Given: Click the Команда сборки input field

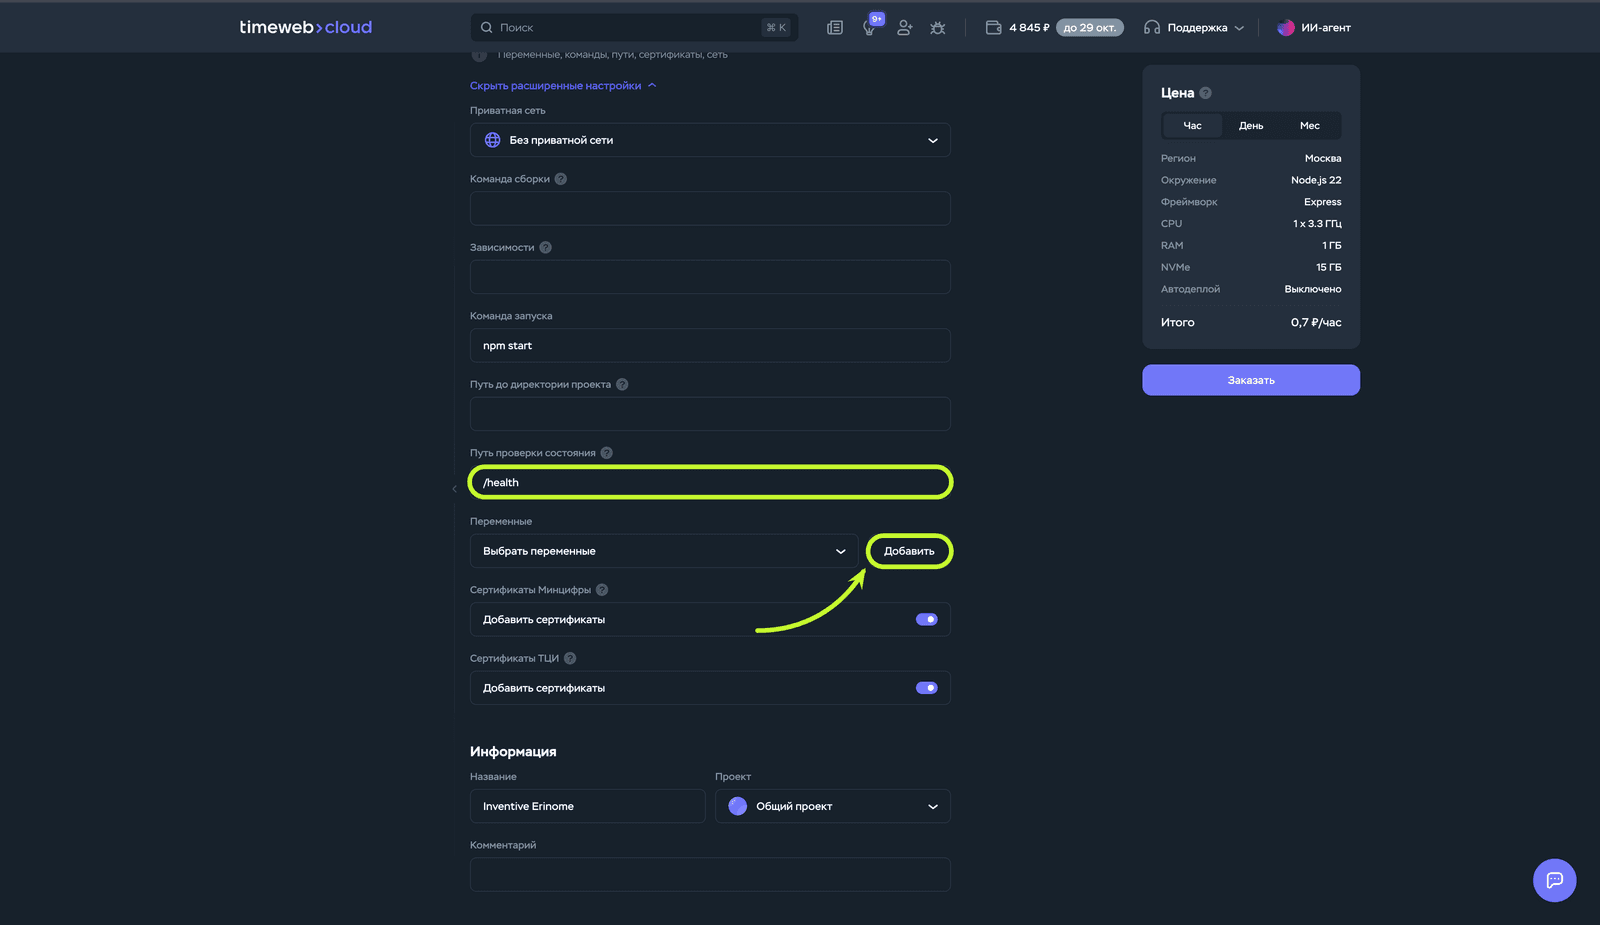Looking at the screenshot, I should click(710, 208).
